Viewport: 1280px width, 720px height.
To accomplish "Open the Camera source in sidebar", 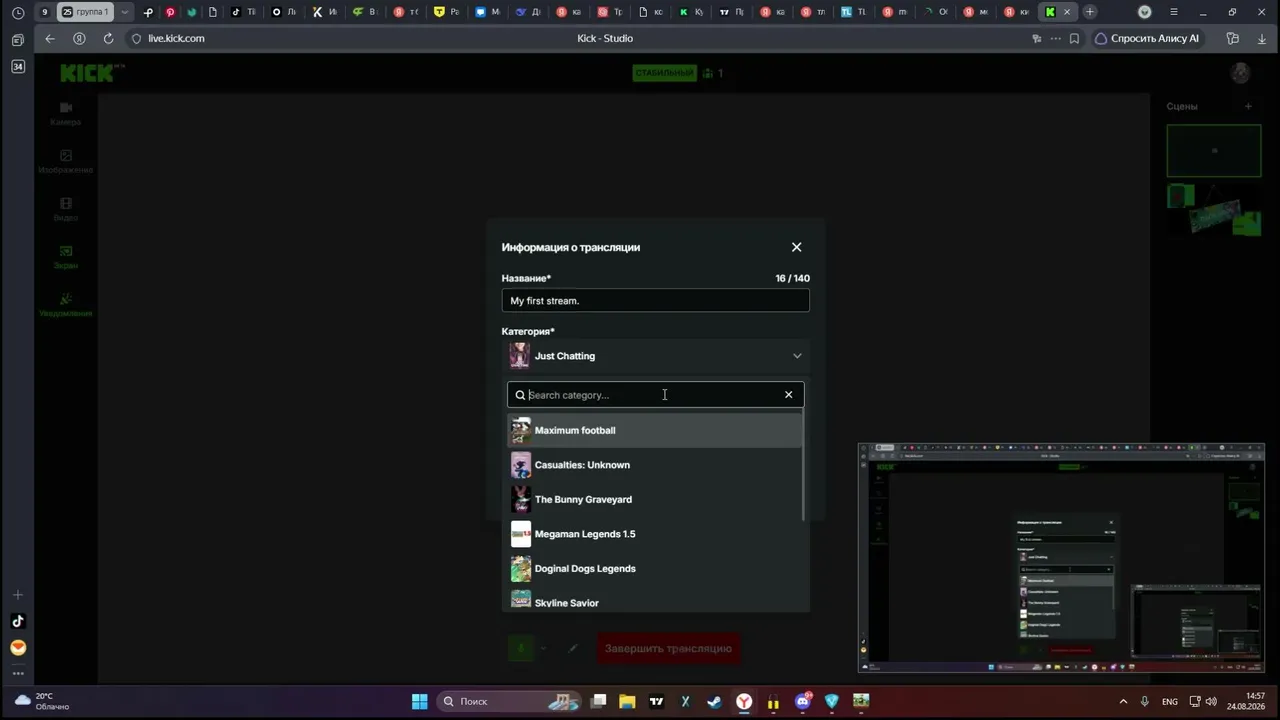I will 66,113.
